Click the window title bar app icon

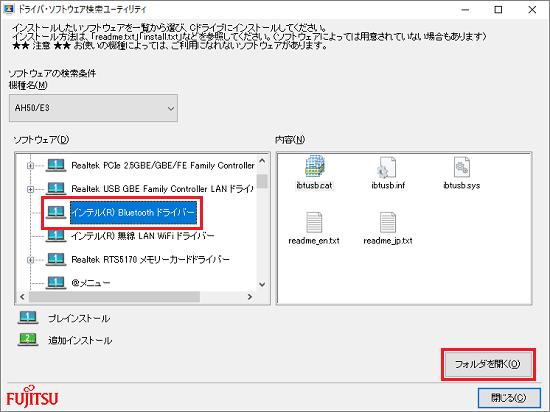(x=9, y=9)
